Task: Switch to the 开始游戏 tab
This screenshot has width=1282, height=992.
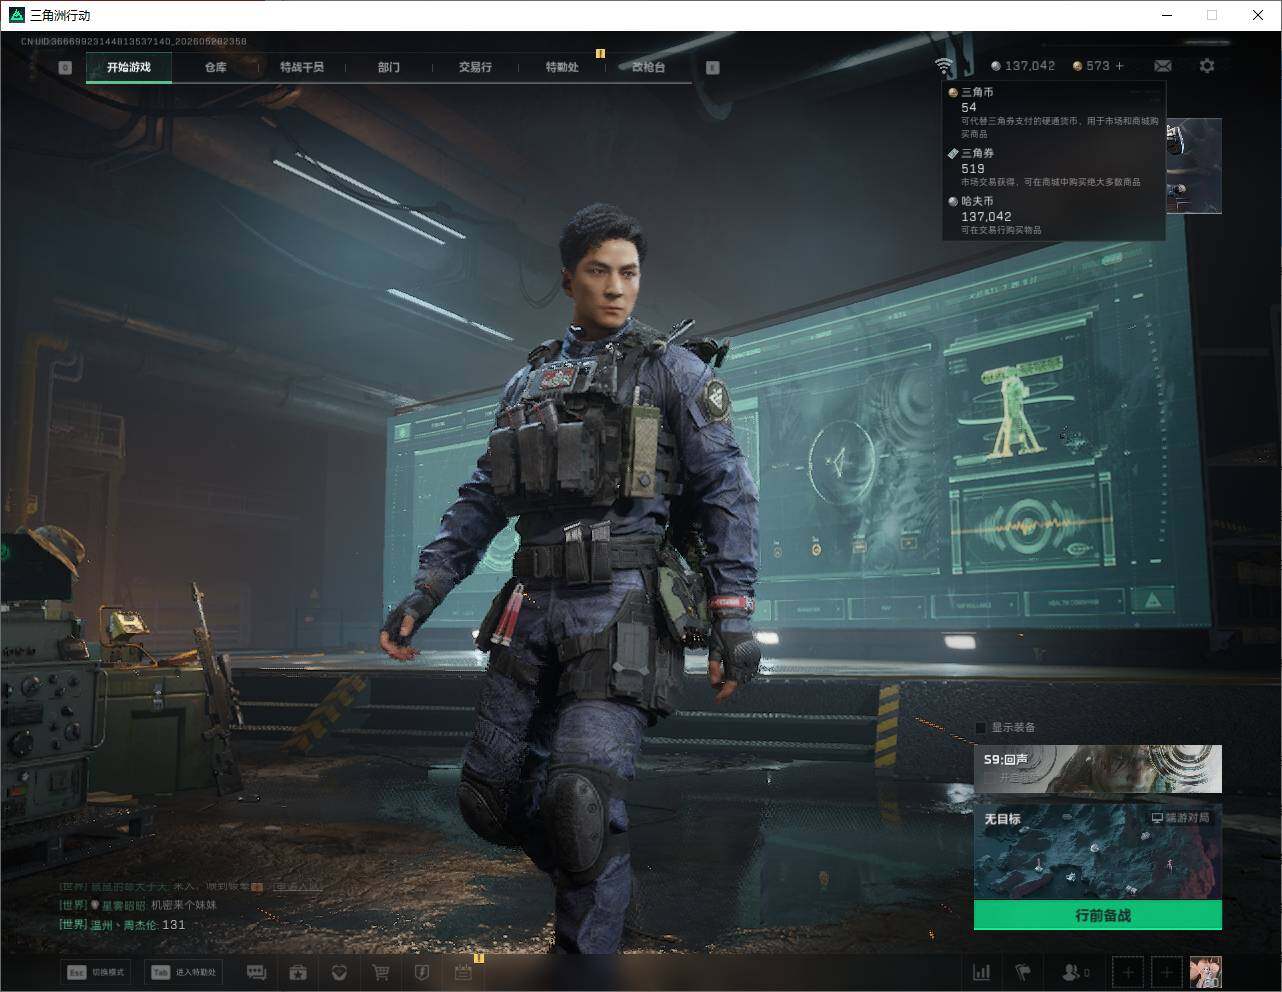Action: click(129, 67)
